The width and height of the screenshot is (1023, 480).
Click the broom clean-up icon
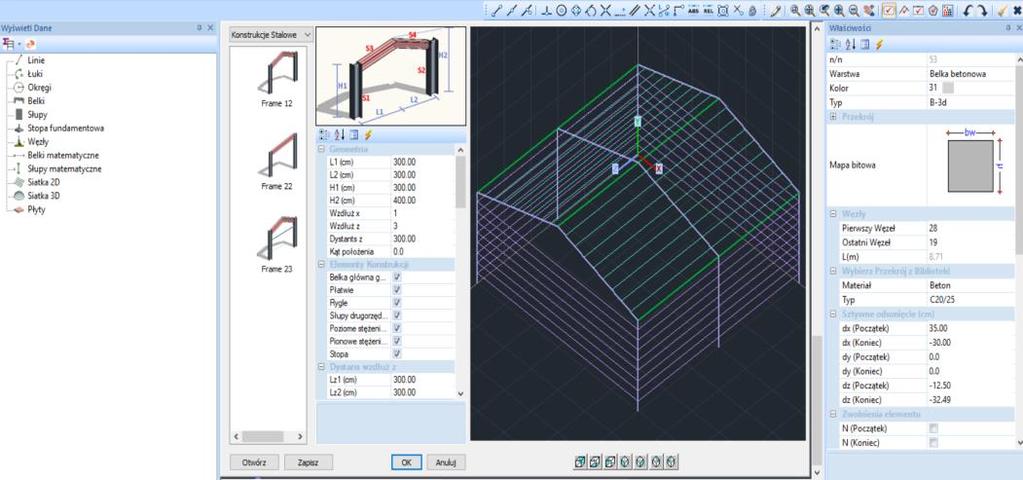(x=1001, y=10)
